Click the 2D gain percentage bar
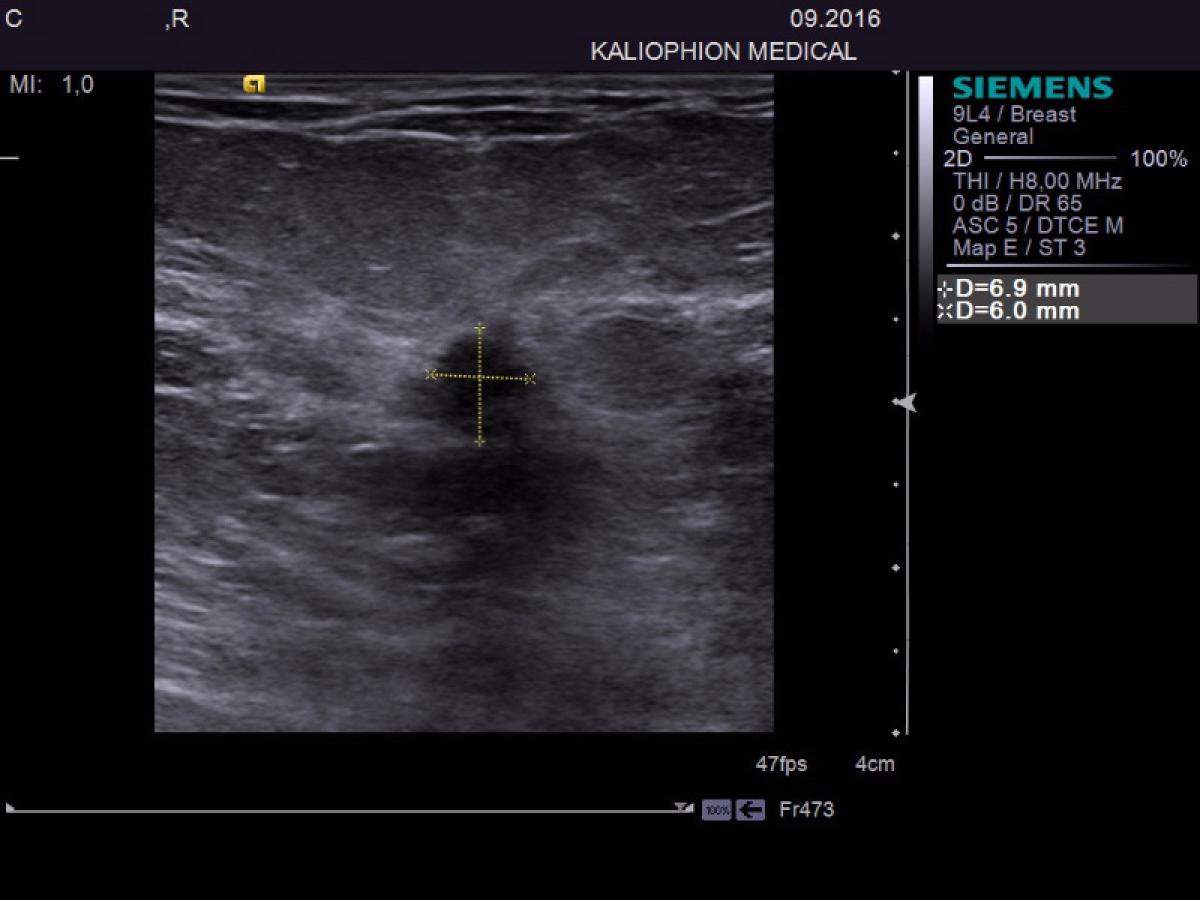The image size is (1200, 900). pyautogui.click(x=1050, y=158)
